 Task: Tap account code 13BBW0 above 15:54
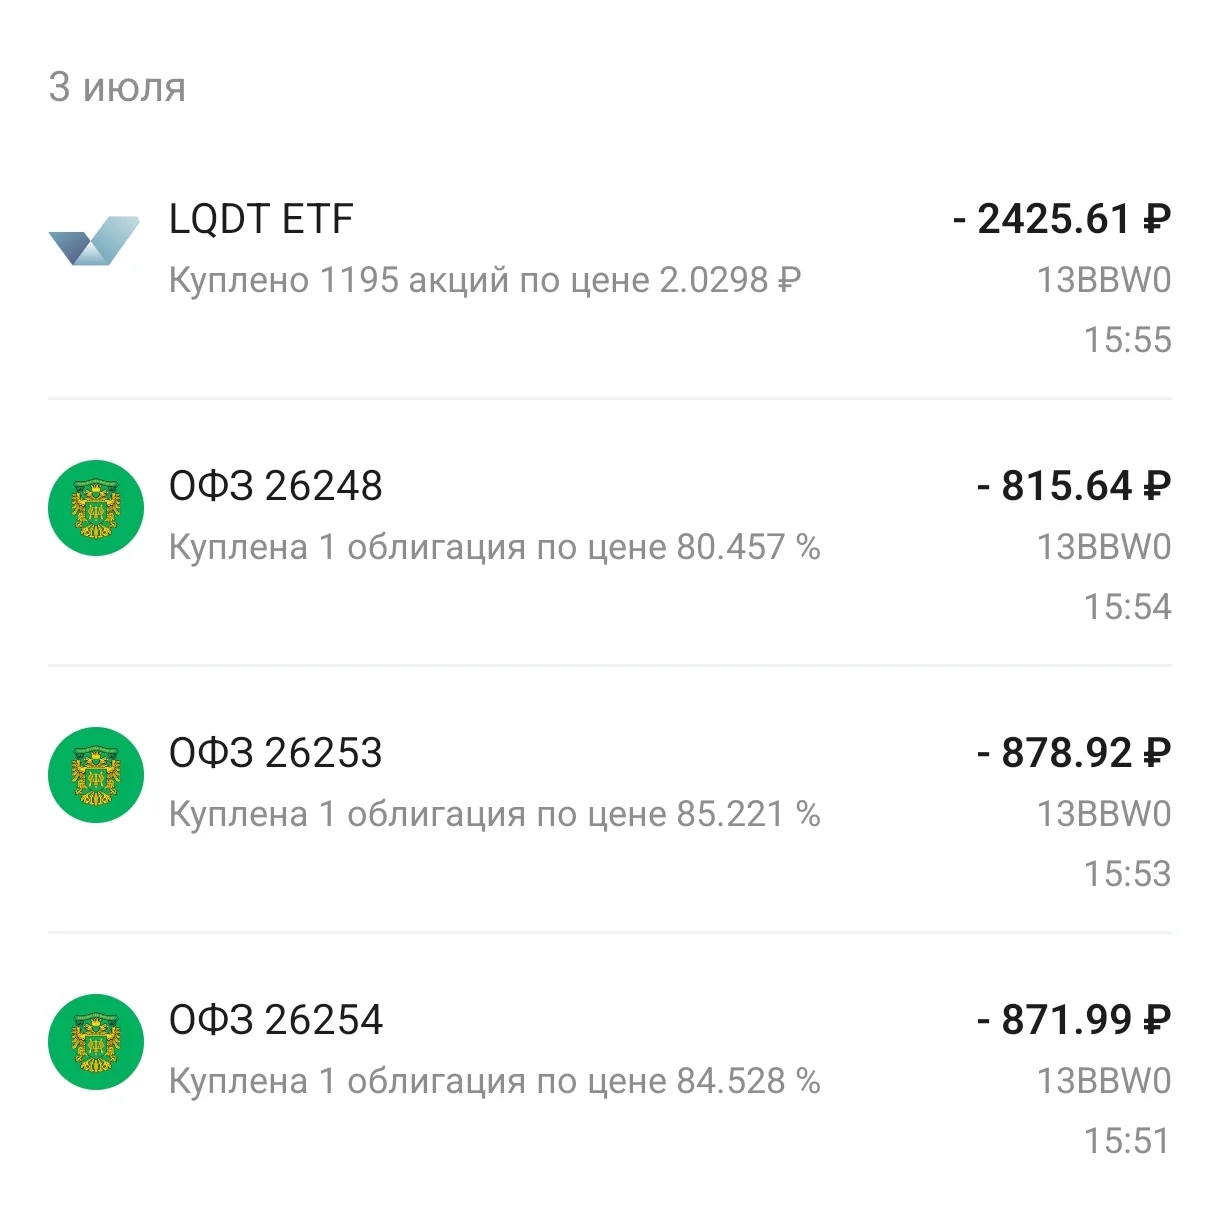(1104, 547)
